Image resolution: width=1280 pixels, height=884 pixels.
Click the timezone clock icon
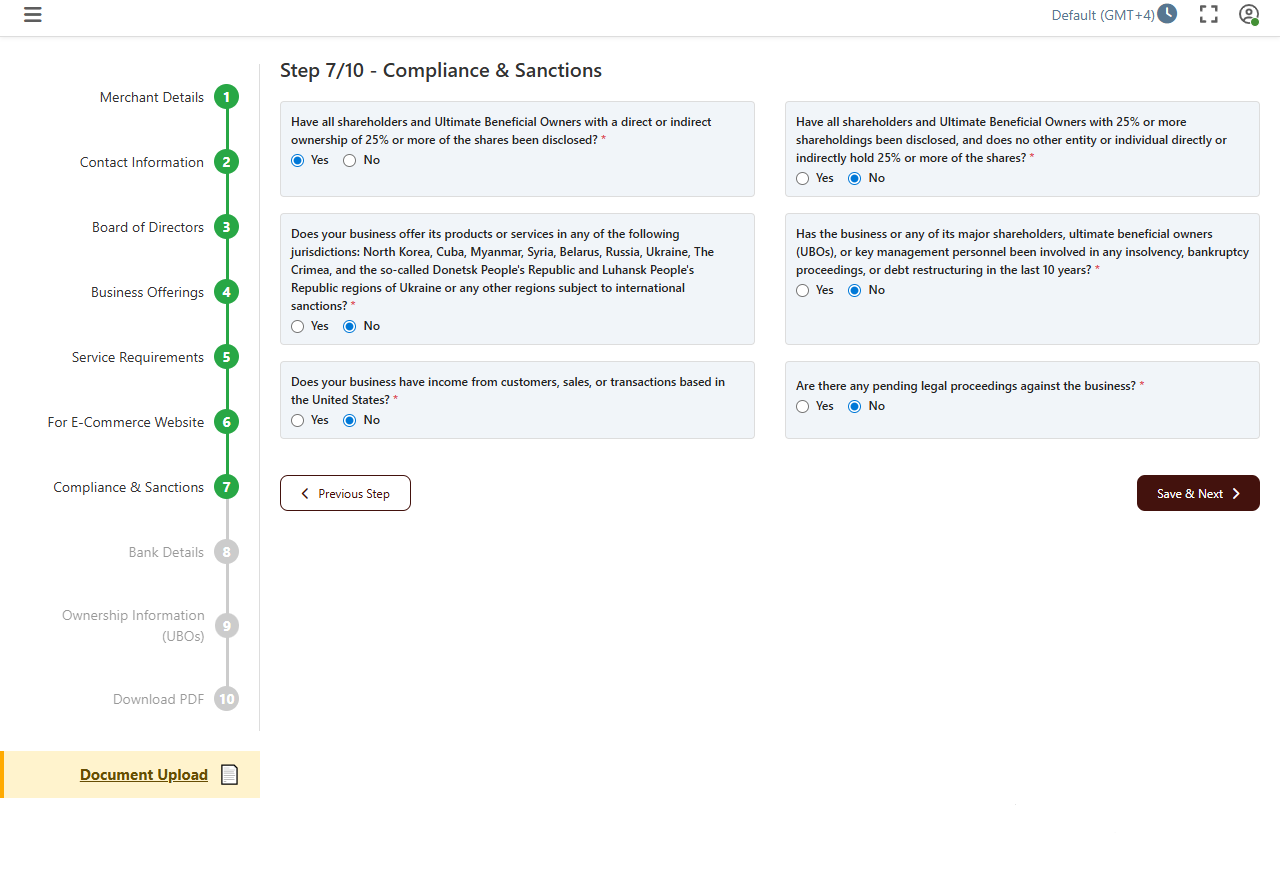1167,14
